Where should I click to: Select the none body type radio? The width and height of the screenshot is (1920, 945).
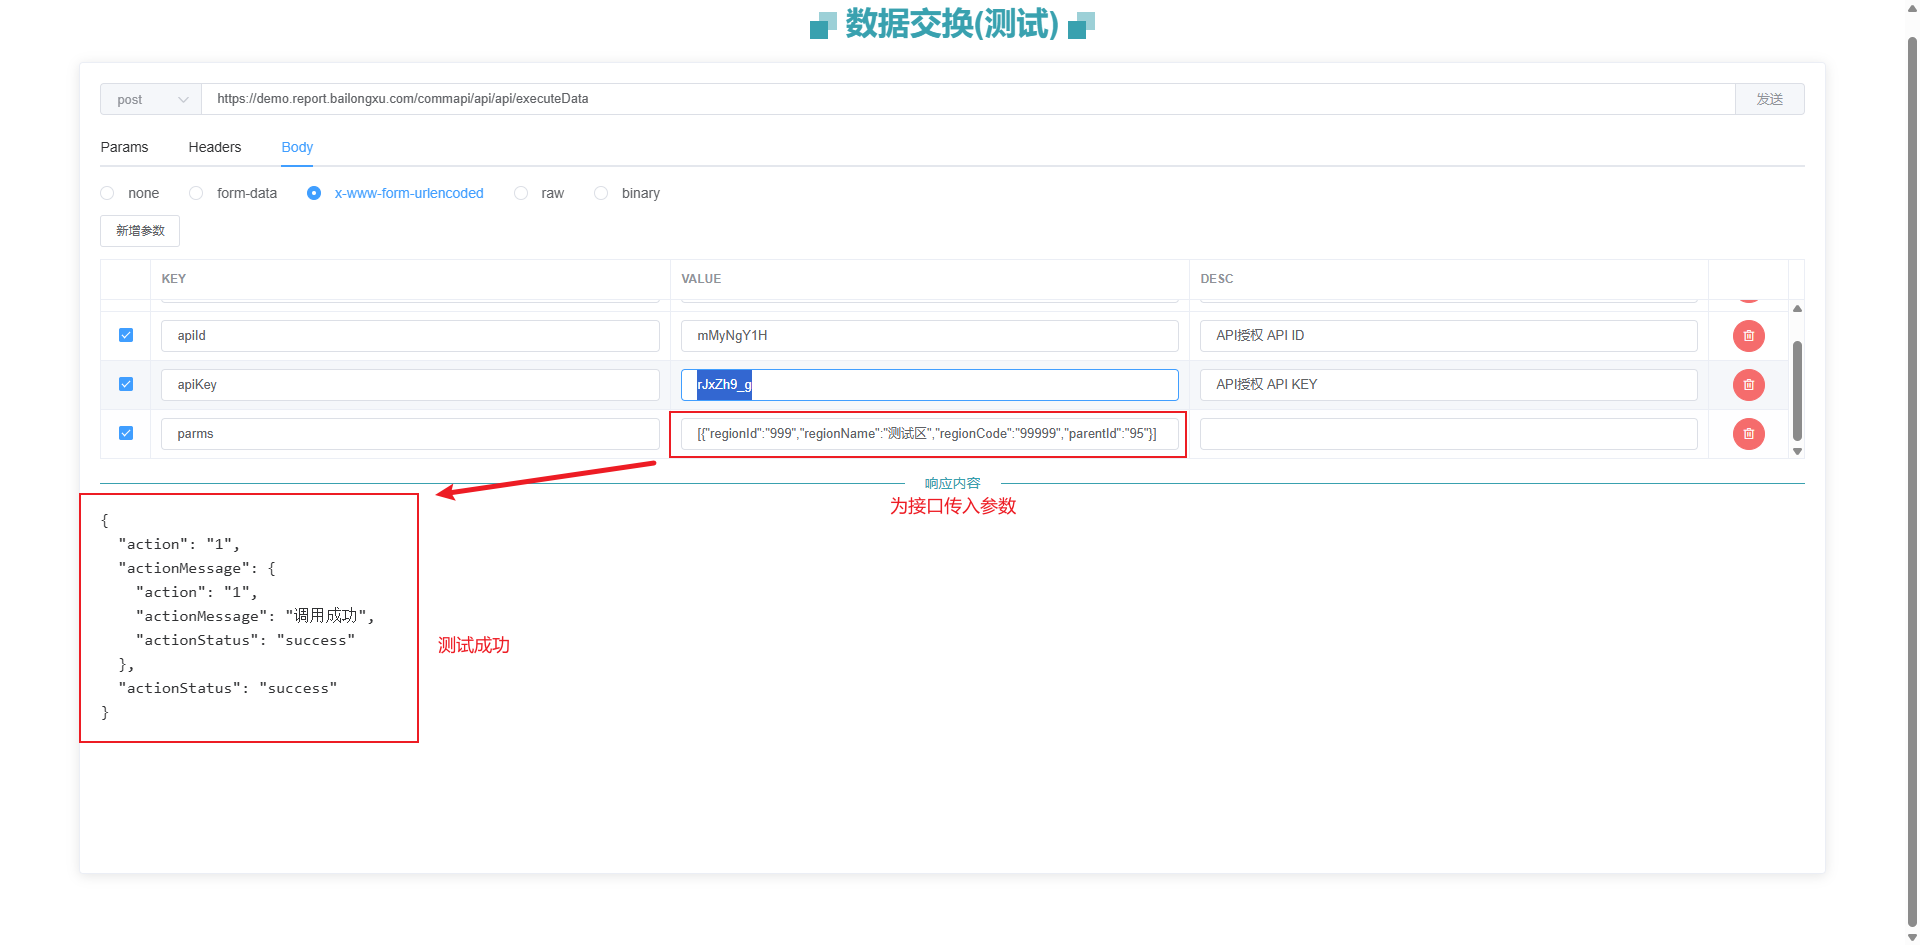(x=108, y=193)
